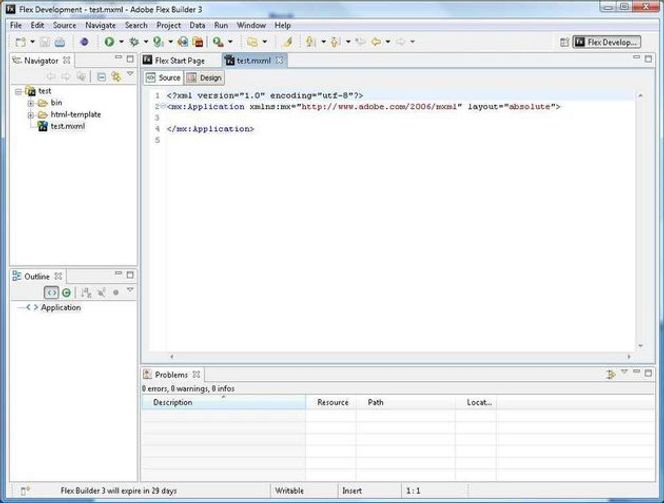Click the Location column header
Viewport: 664px width, 503px height.
(x=476, y=402)
